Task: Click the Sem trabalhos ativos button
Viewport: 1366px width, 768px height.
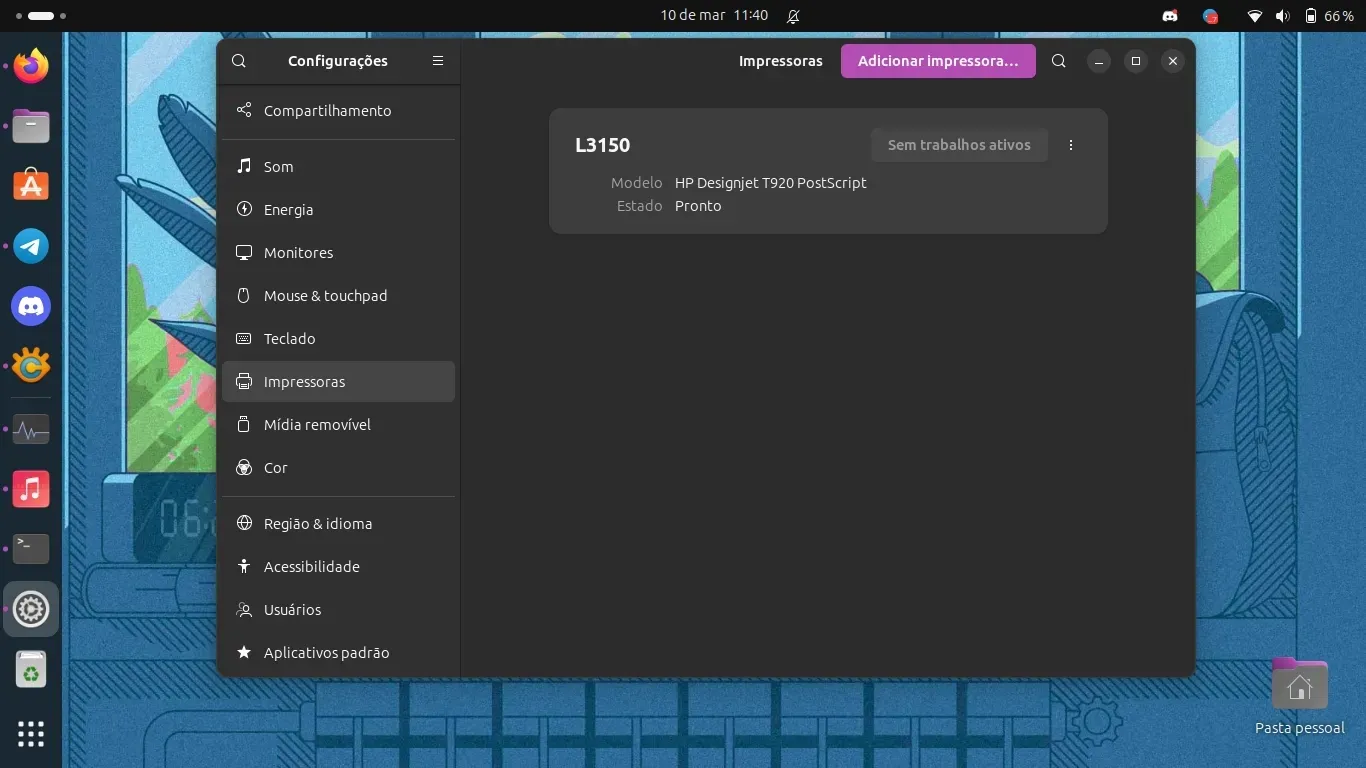Action: point(958,145)
